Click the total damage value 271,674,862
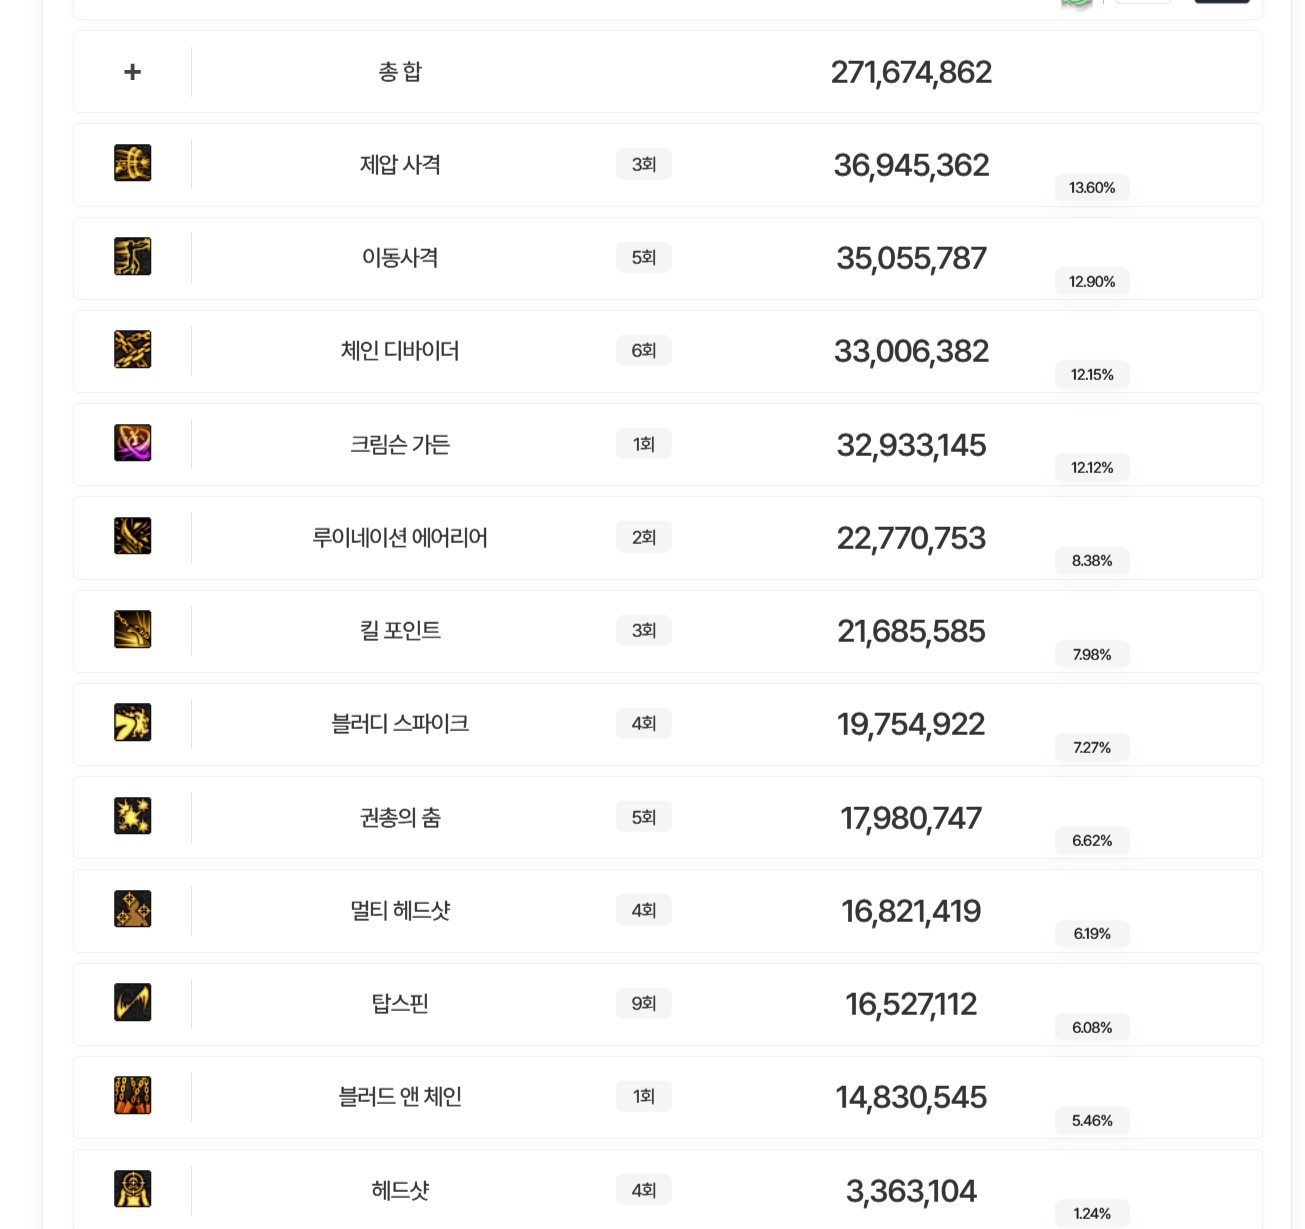Viewport: 1305px width, 1229px height. tap(911, 72)
